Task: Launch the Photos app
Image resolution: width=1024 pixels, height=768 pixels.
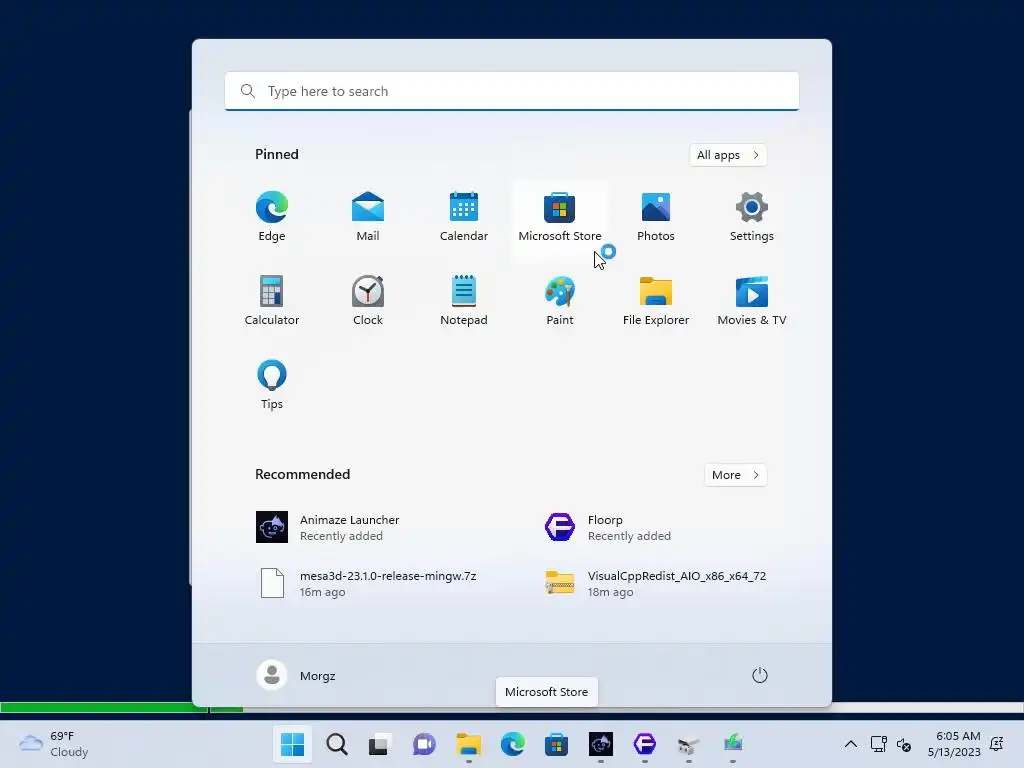Action: click(x=656, y=217)
